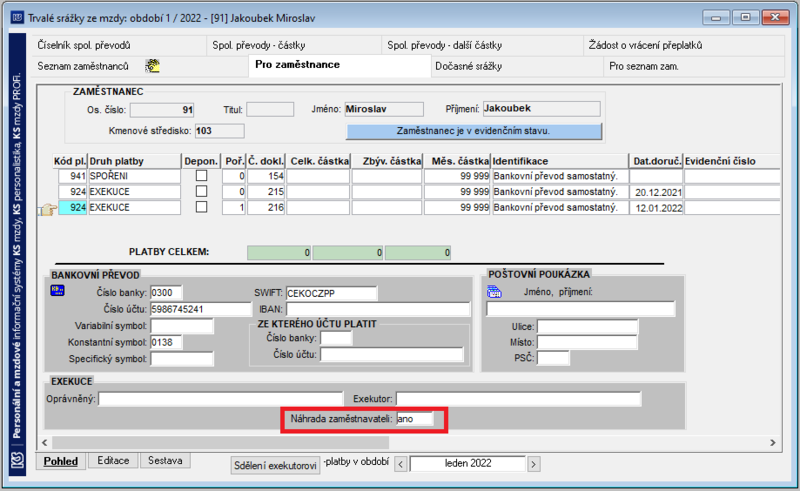The height and width of the screenshot is (491, 800).
Task: Minimize the Trvalé srážky window
Action: tap(716, 18)
